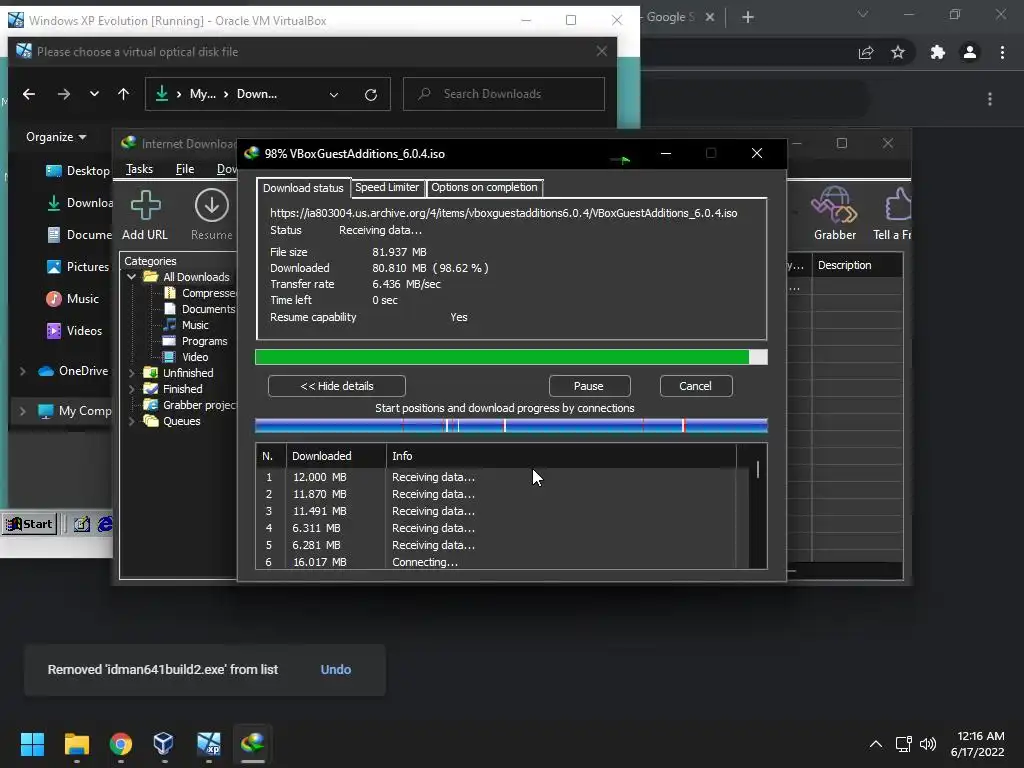Click the network icon in system tray
This screenshot has height=768, width=1024.
click(x=903, y=744)
